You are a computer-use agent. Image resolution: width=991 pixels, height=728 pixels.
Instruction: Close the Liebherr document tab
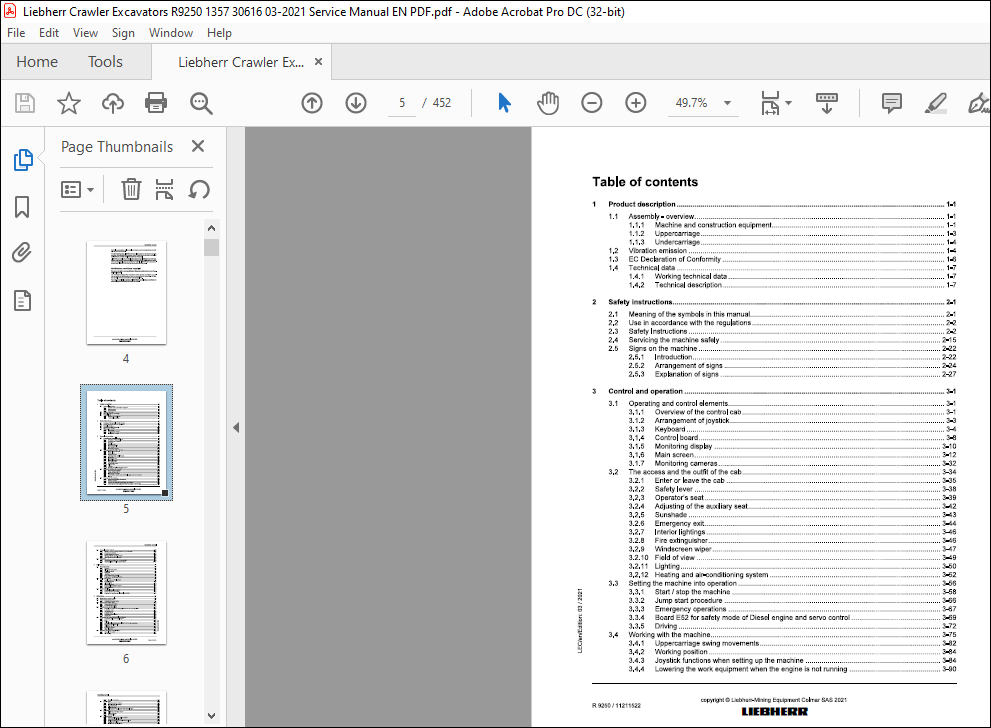tap(319, 61)
